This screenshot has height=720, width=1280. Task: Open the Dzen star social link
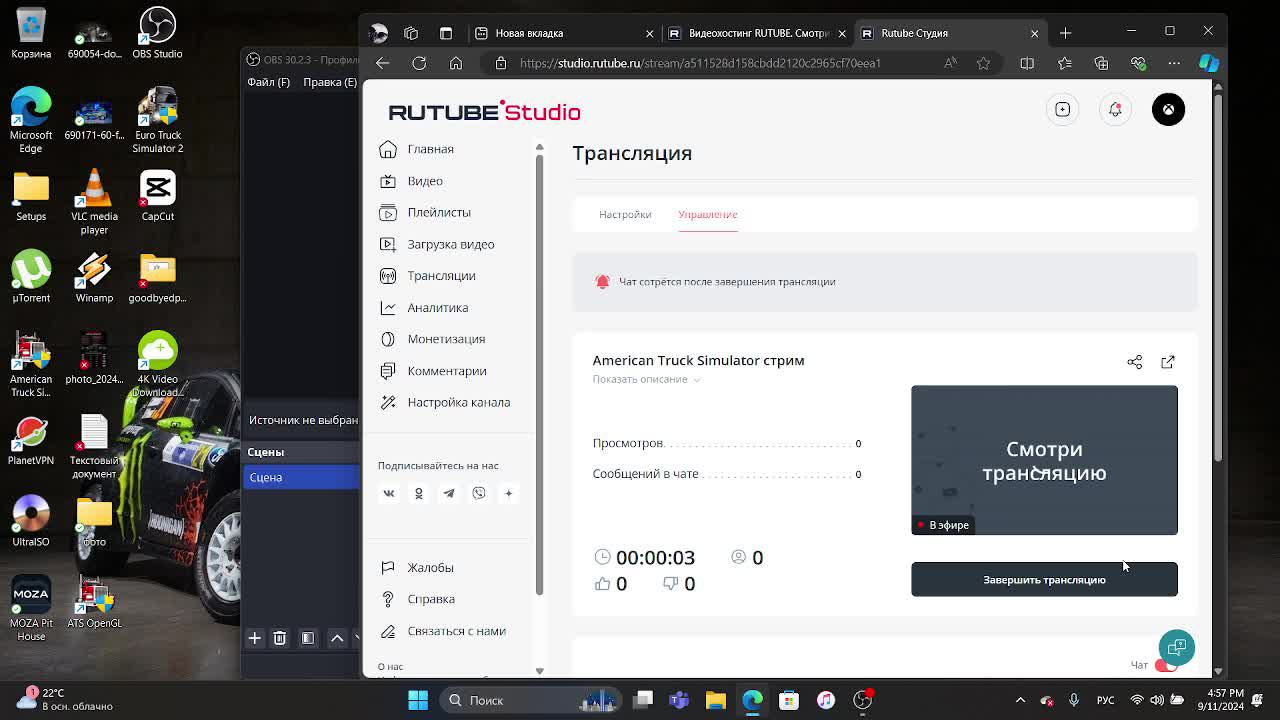508,493
